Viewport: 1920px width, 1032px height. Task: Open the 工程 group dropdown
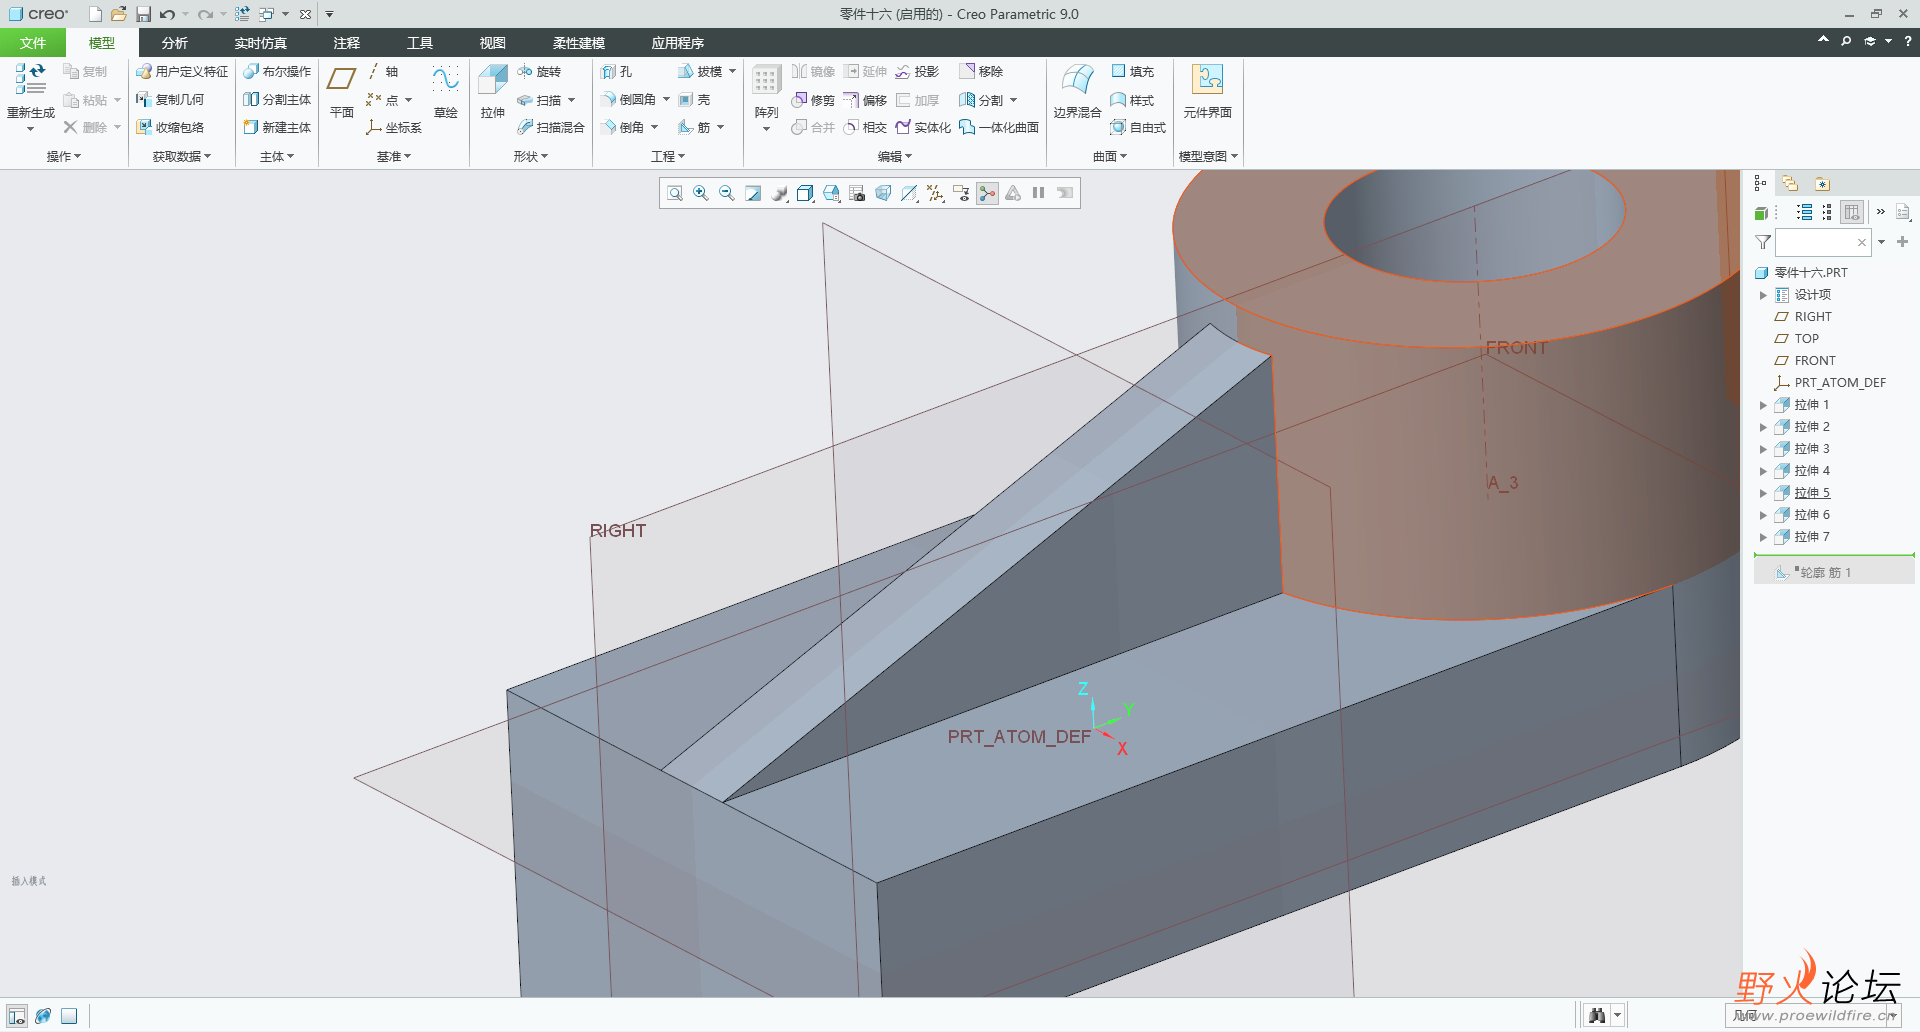point(668,156)
